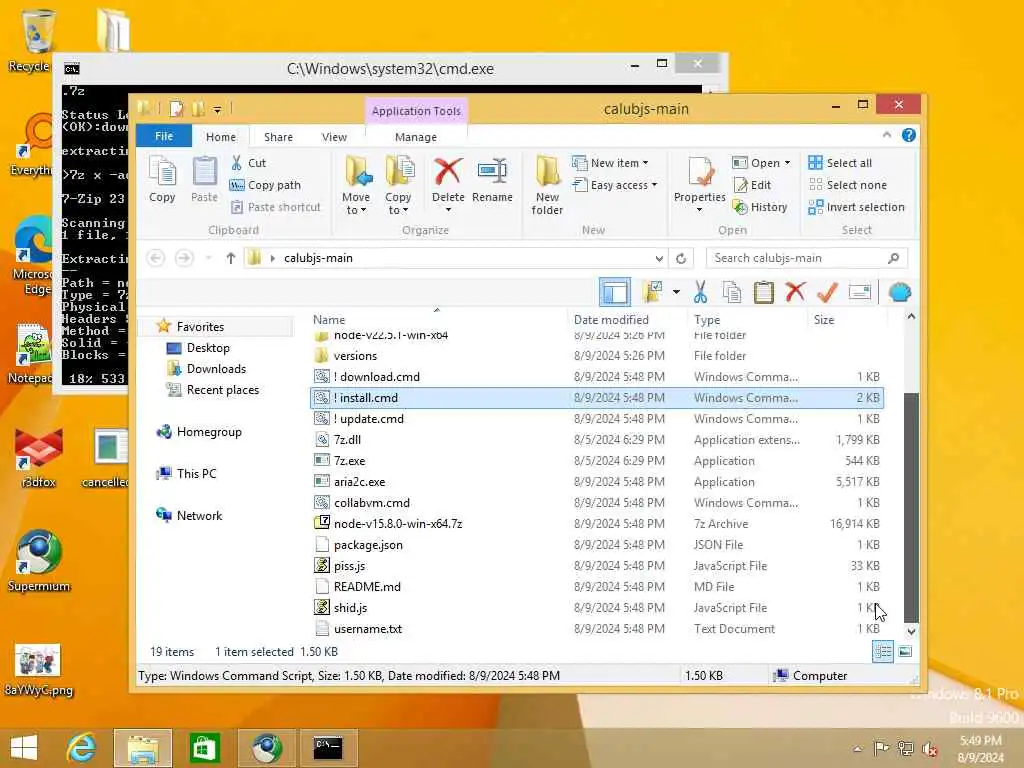Screen dimensions: 1024x768
Task: Select Network in navigation pane
Action: [189, 515]
